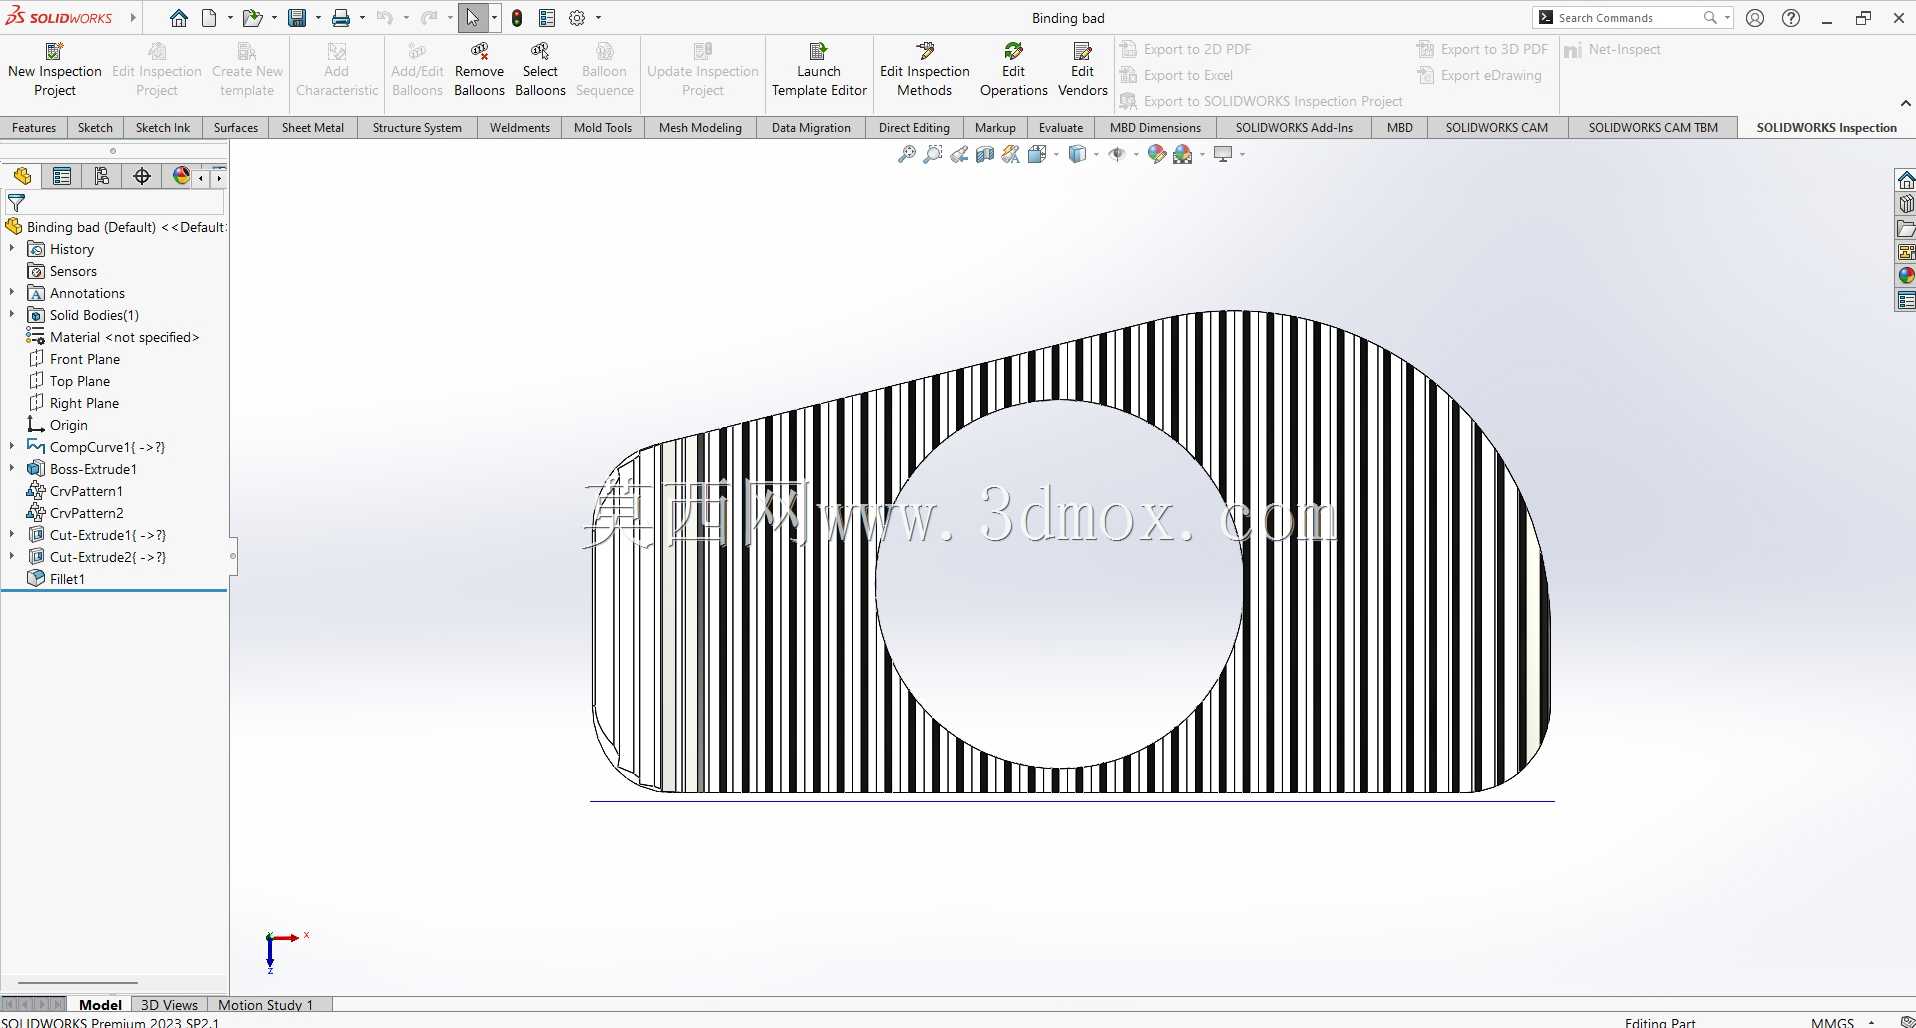The height and width of the screenshot is (1028, 1916).
Task: Select the Front Plane item
Action: point(84,359)
